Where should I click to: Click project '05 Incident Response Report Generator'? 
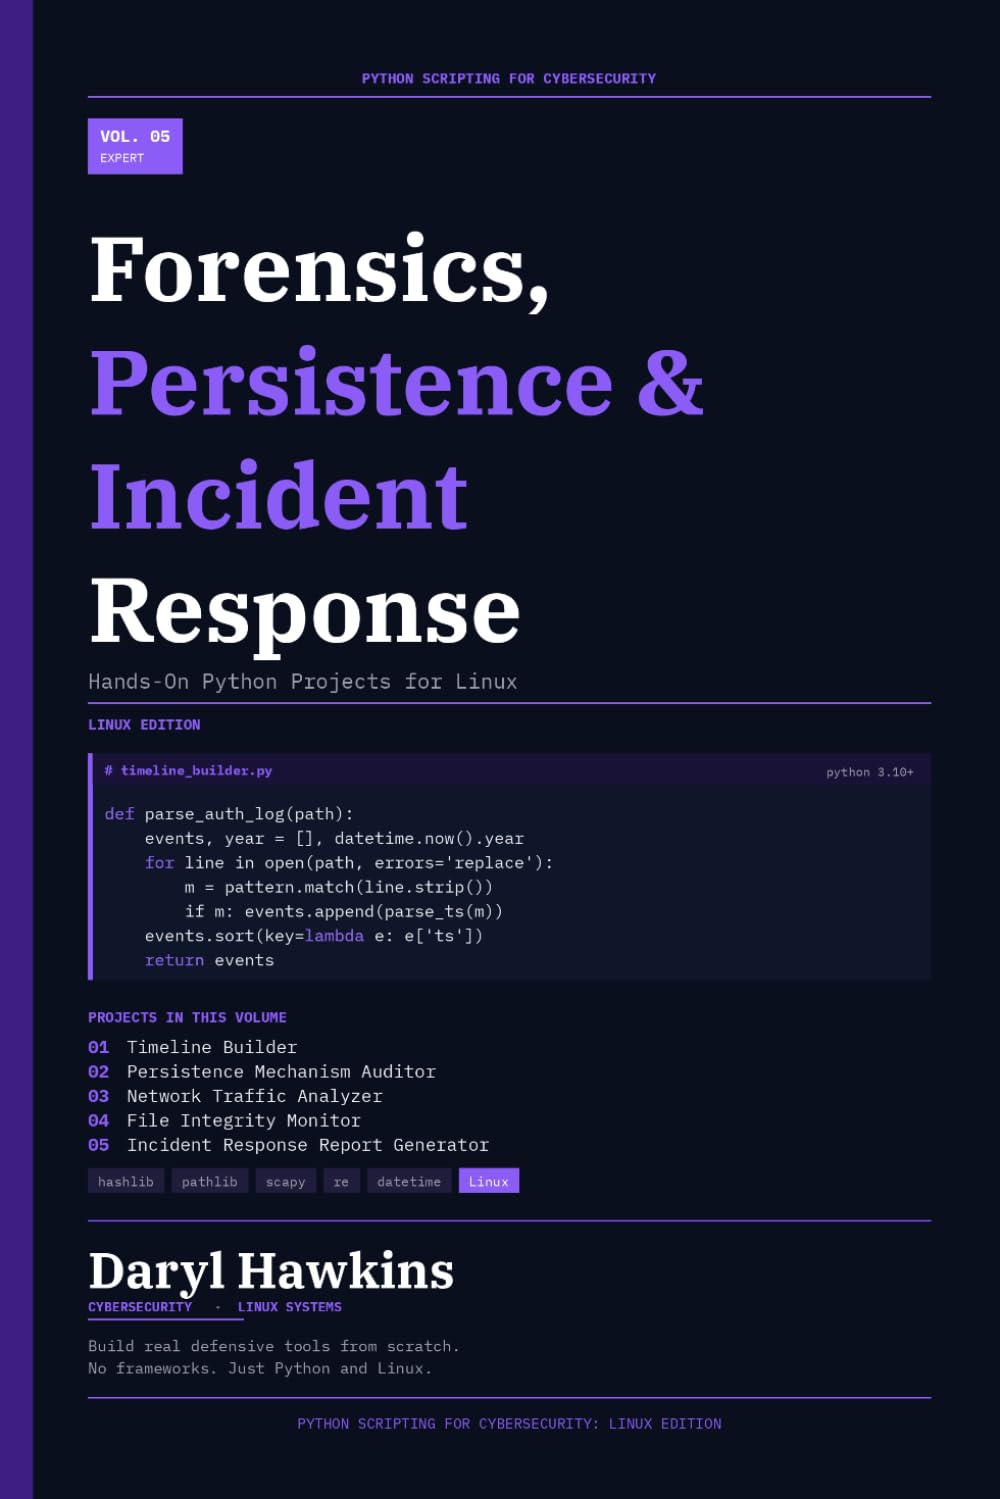289,1145
